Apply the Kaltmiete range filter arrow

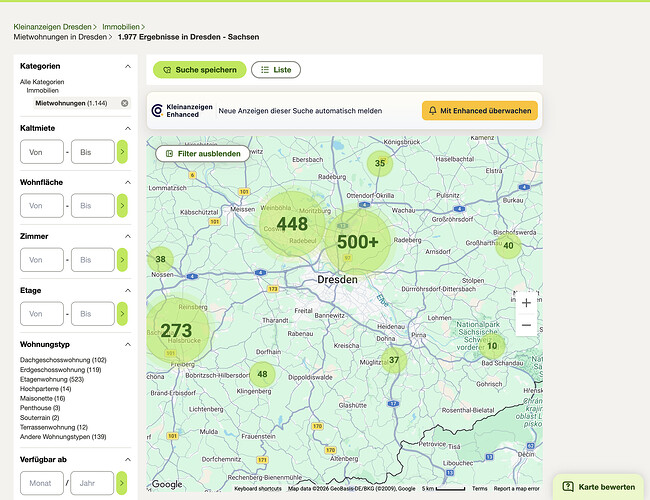(x=122, y=152)
